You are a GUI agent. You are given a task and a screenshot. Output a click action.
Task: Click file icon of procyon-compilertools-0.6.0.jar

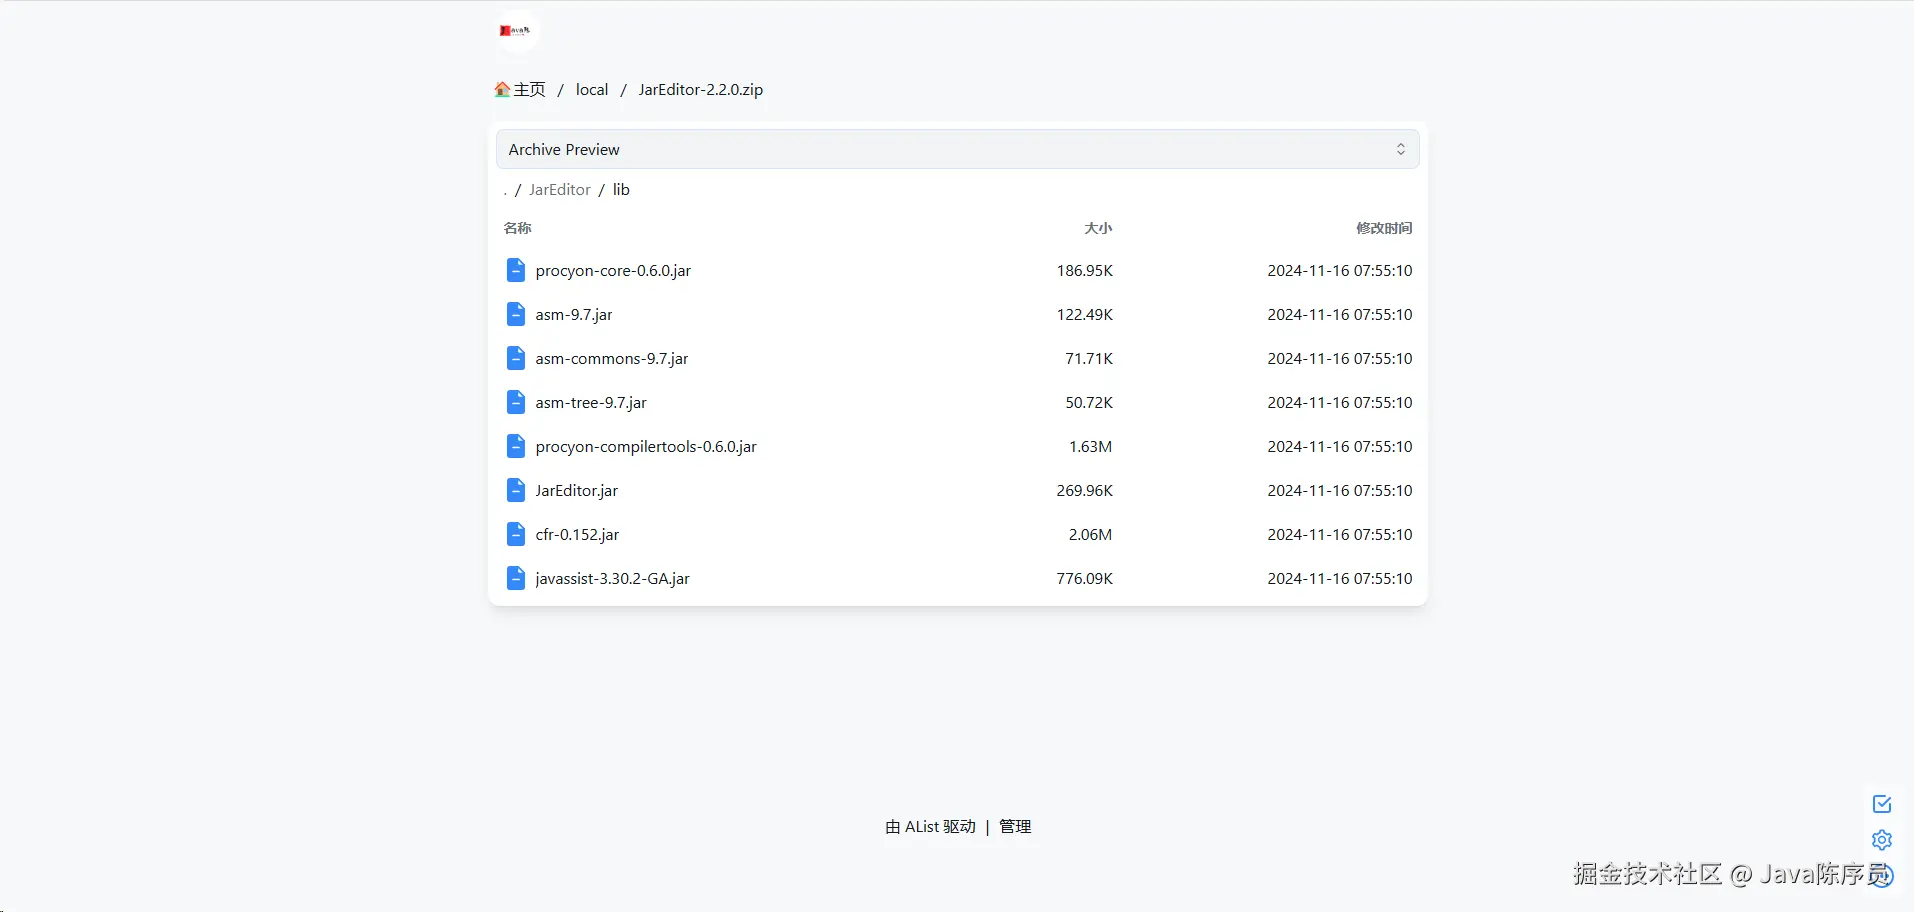[516, 446]
